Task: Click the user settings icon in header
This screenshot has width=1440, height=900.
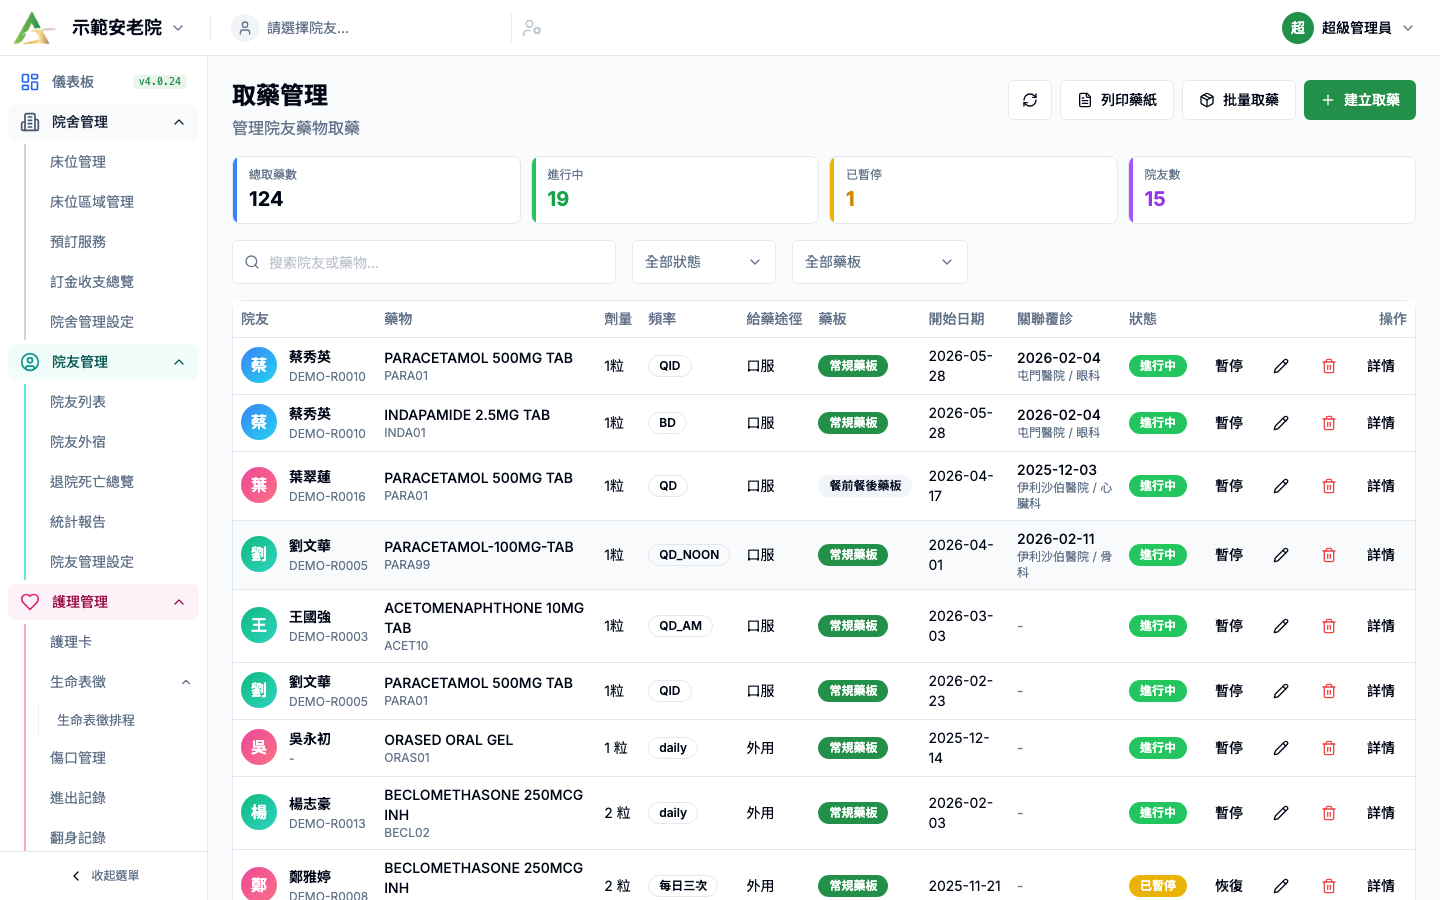Action: tap(532, 28)
